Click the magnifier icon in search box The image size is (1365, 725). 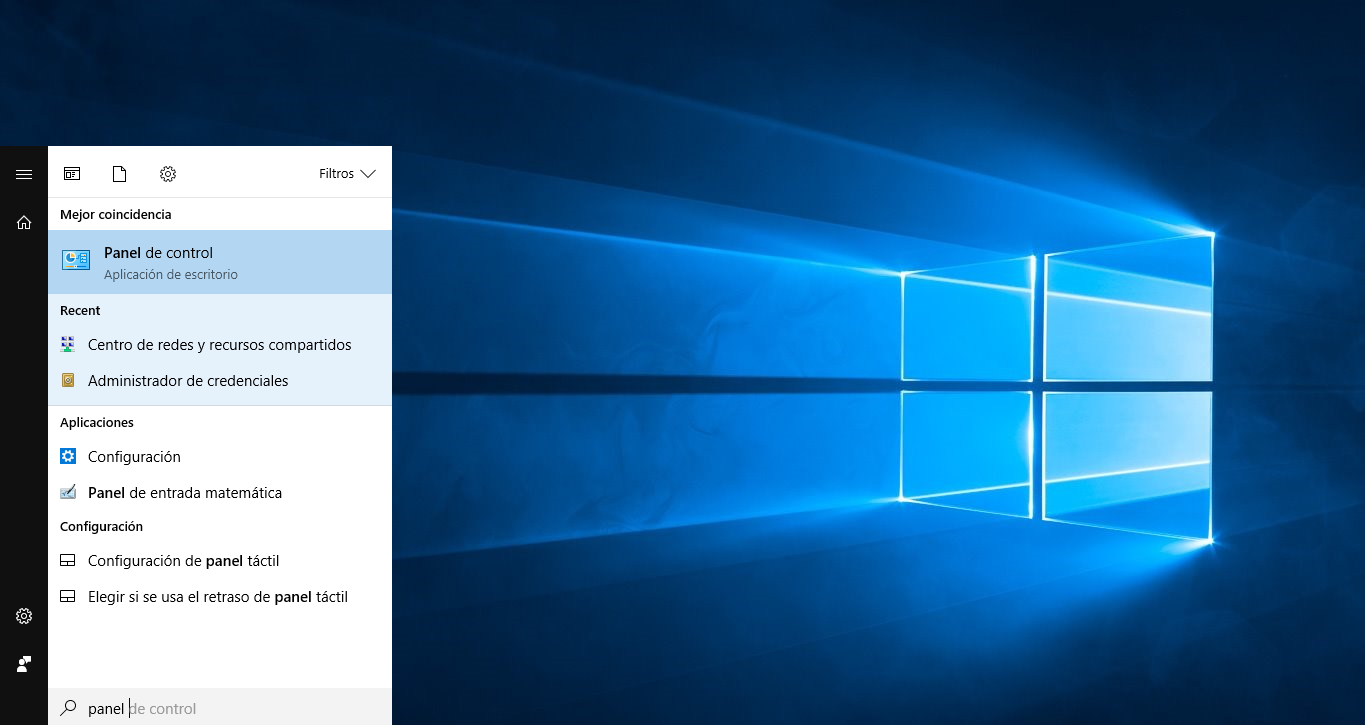tap(68, 708)
